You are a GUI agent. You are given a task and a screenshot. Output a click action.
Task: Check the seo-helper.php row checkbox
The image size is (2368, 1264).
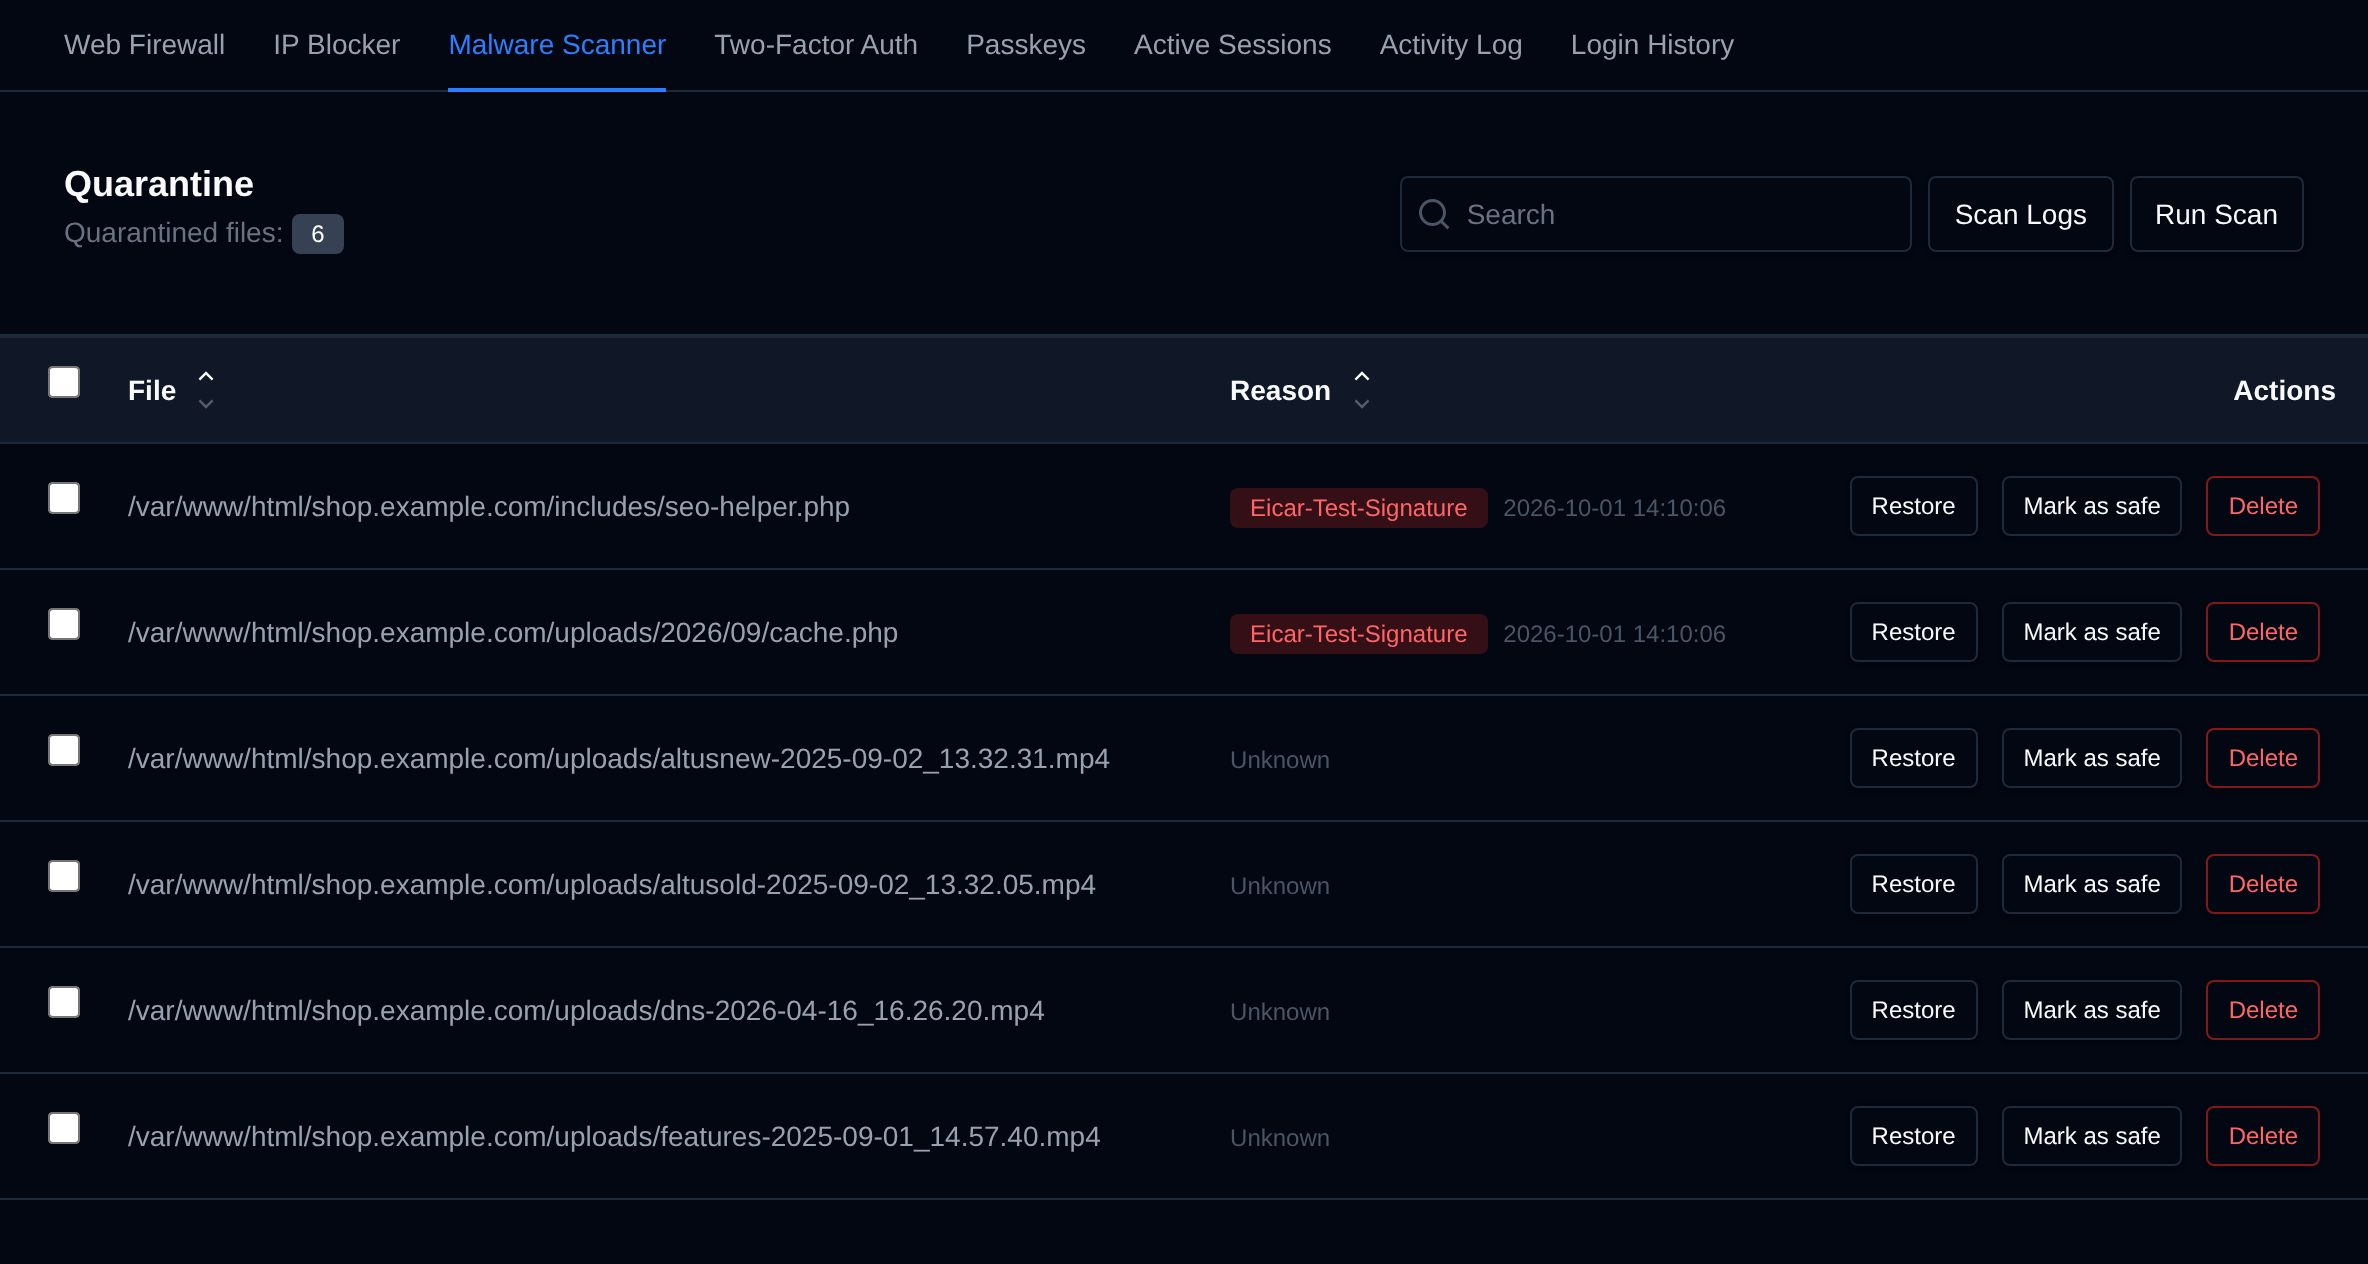pyautogui.click(x=64, y=498)
